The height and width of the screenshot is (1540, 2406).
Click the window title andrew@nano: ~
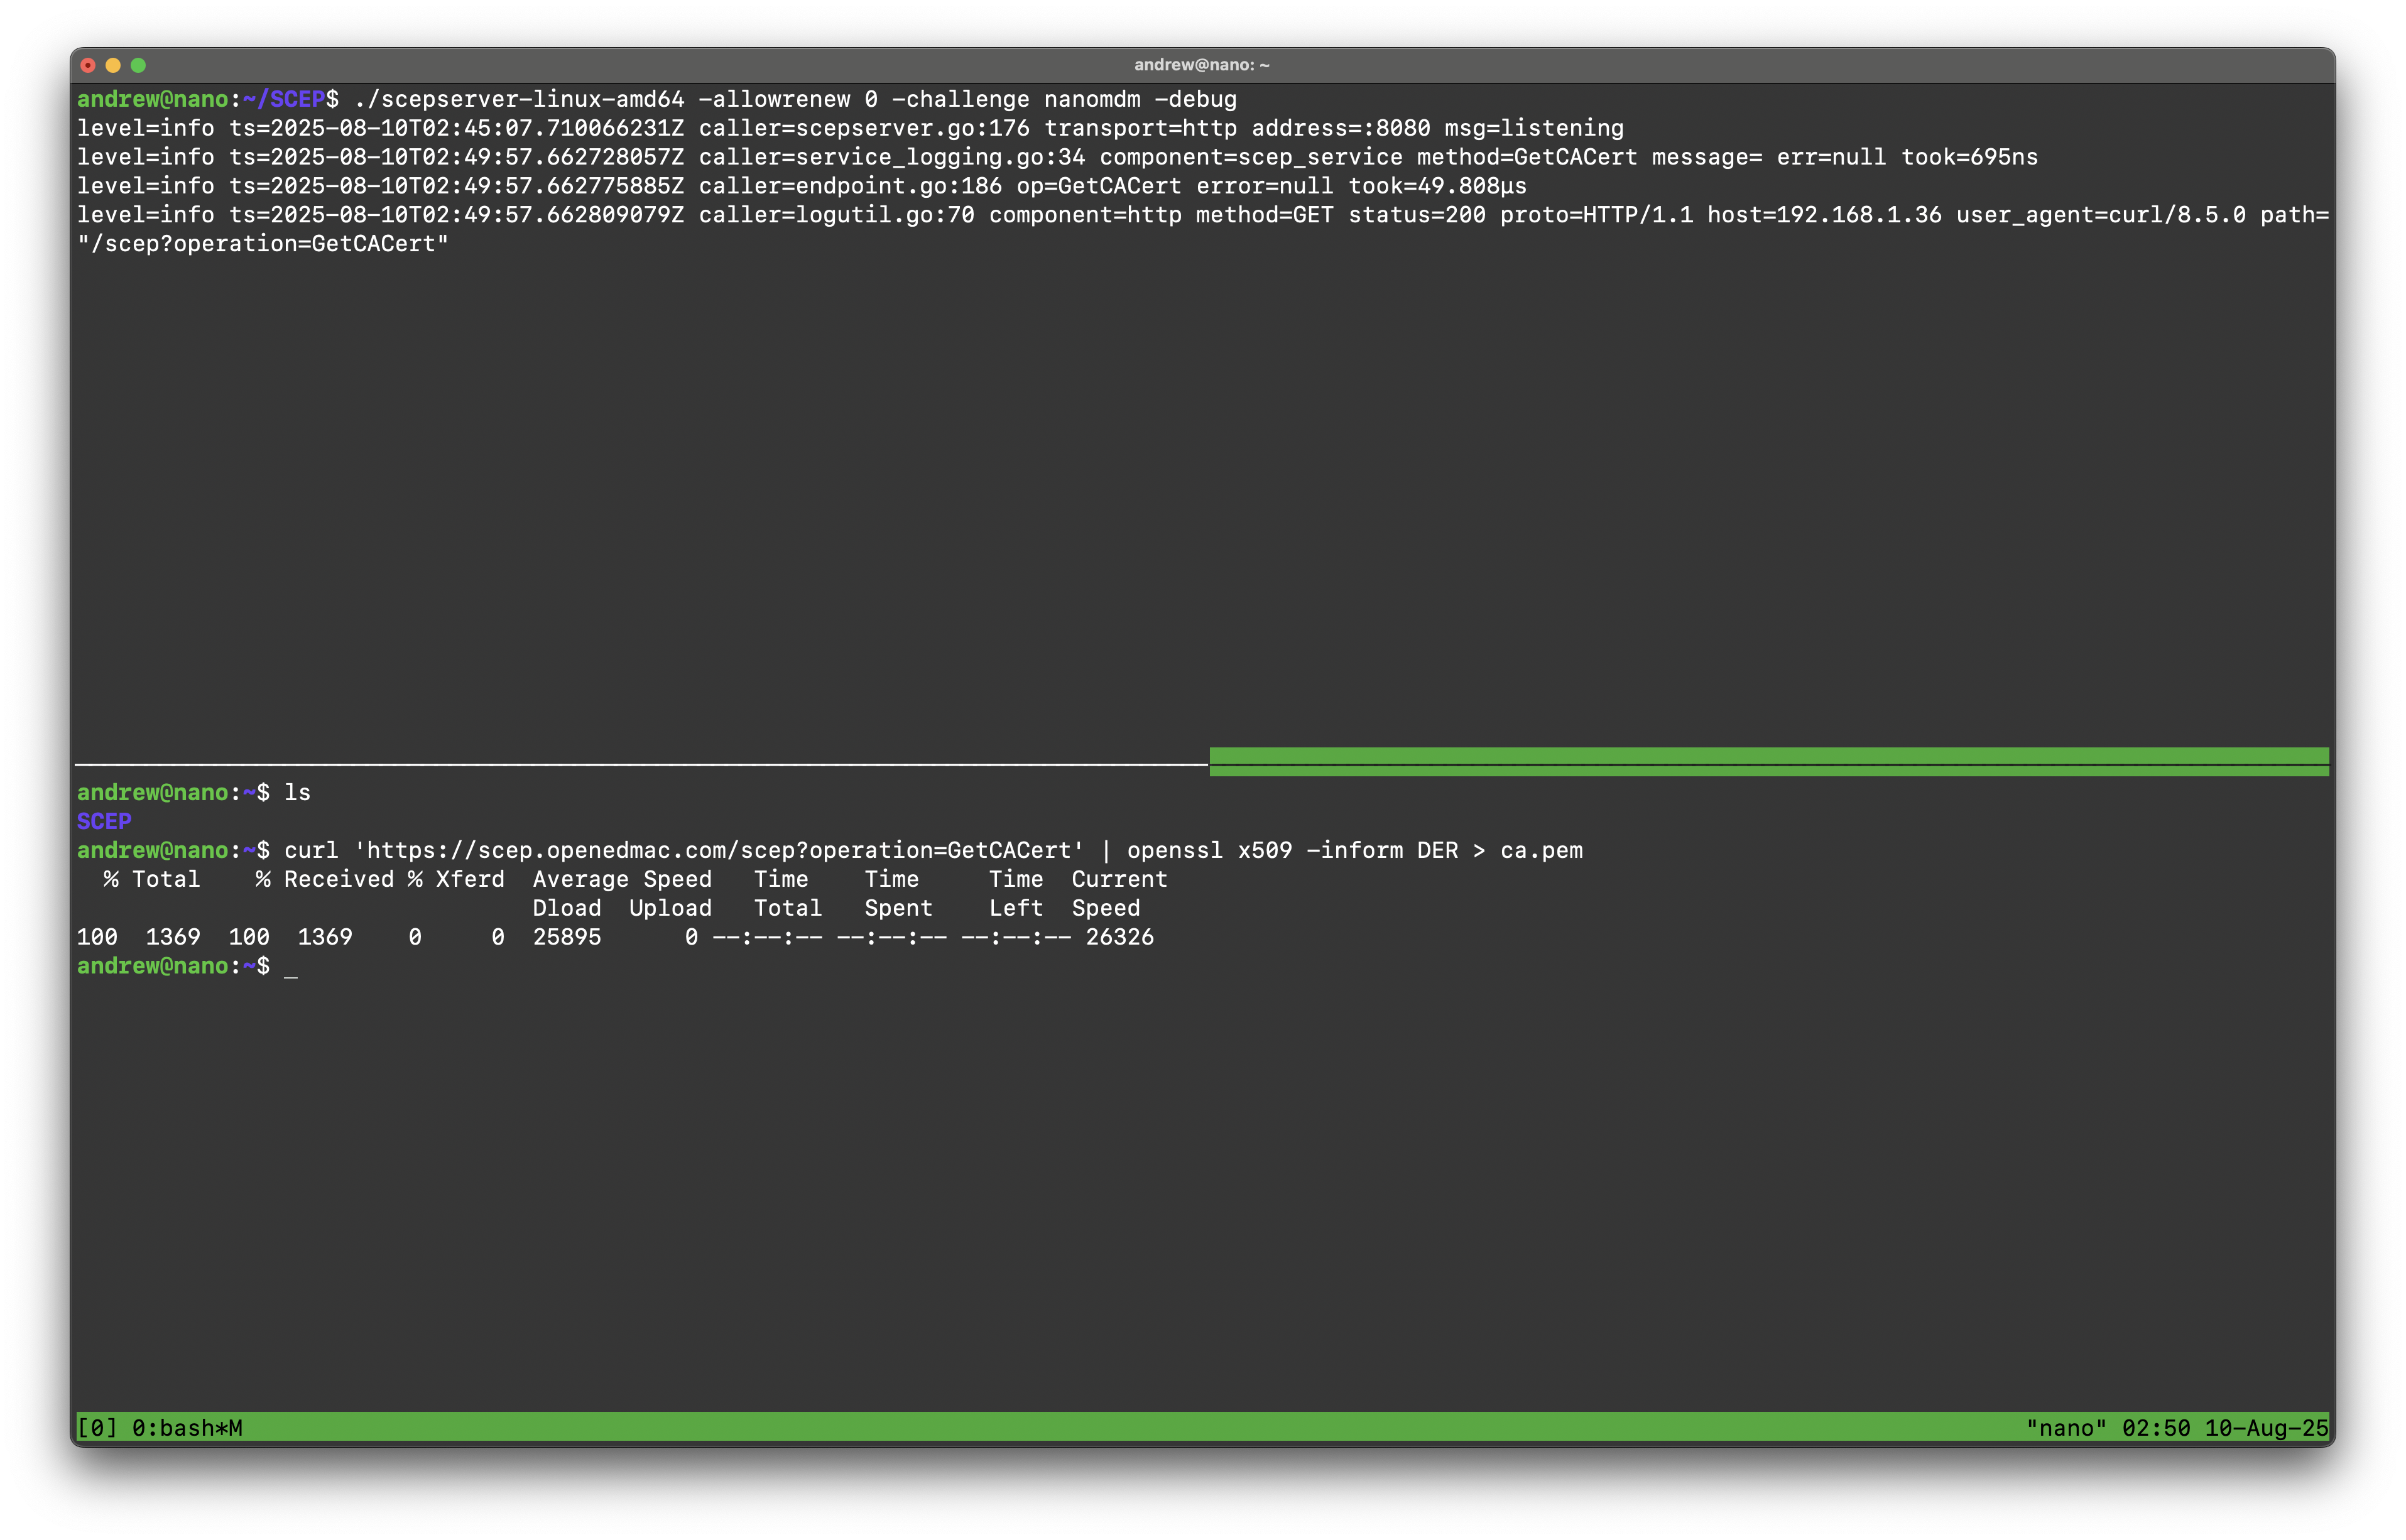[1201, 65]
